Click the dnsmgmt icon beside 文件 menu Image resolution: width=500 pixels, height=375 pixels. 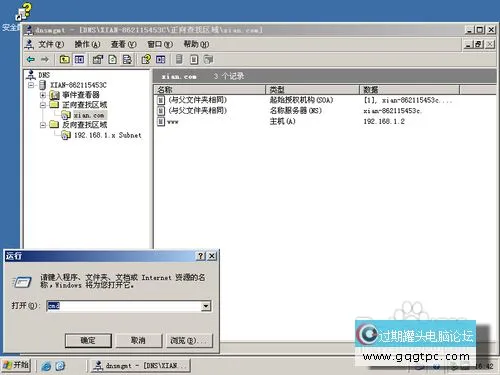point(30,44)
